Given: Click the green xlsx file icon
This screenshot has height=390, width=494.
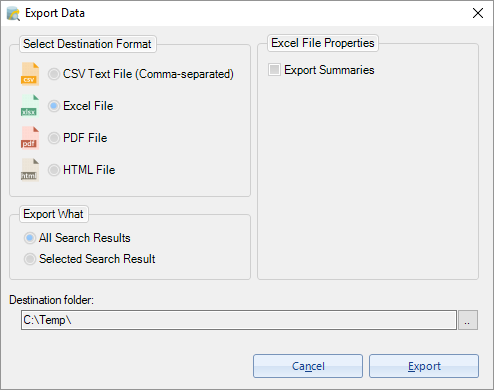Looking at the screenshot, I should [x=30, y=106].
